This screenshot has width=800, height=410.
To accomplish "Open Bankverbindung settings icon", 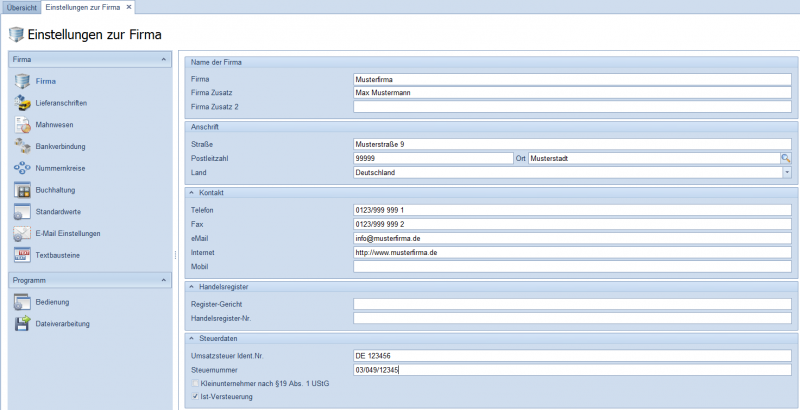I will tap(23, 146).
